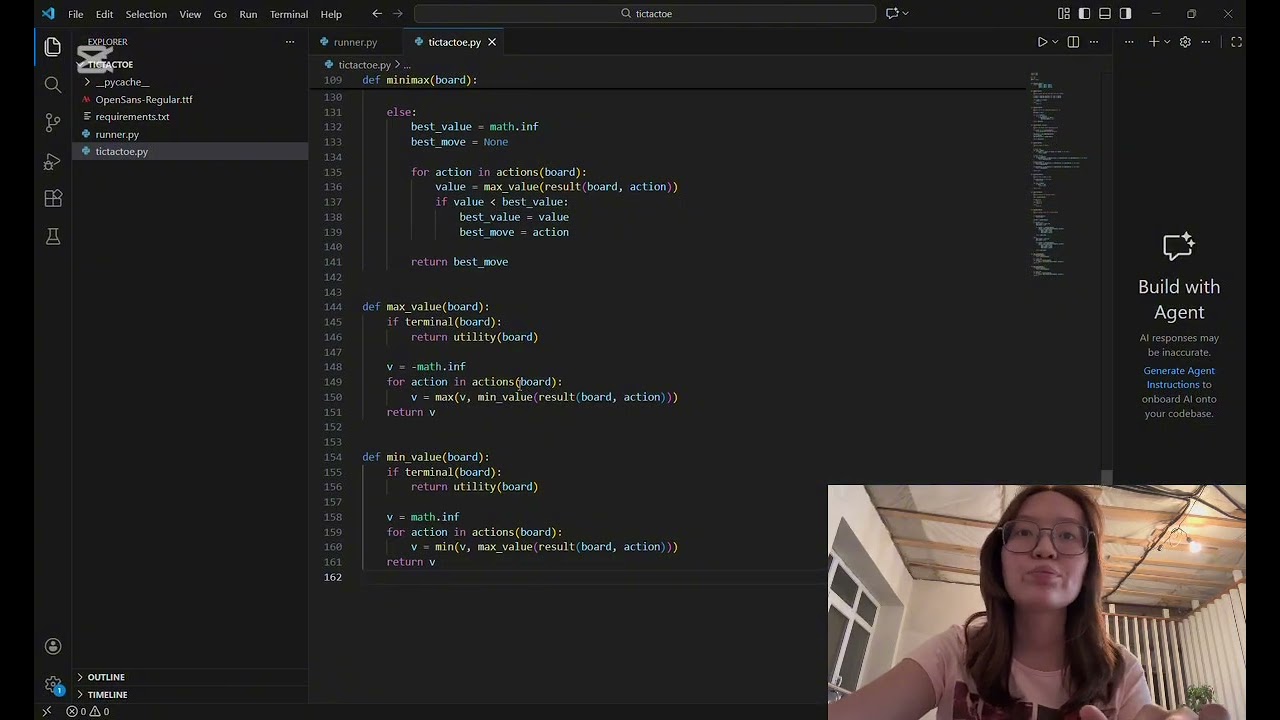The width and height of the screenshot is (1280, 720).
Task: Toggle the secondary side bar
Action: 1126,14
